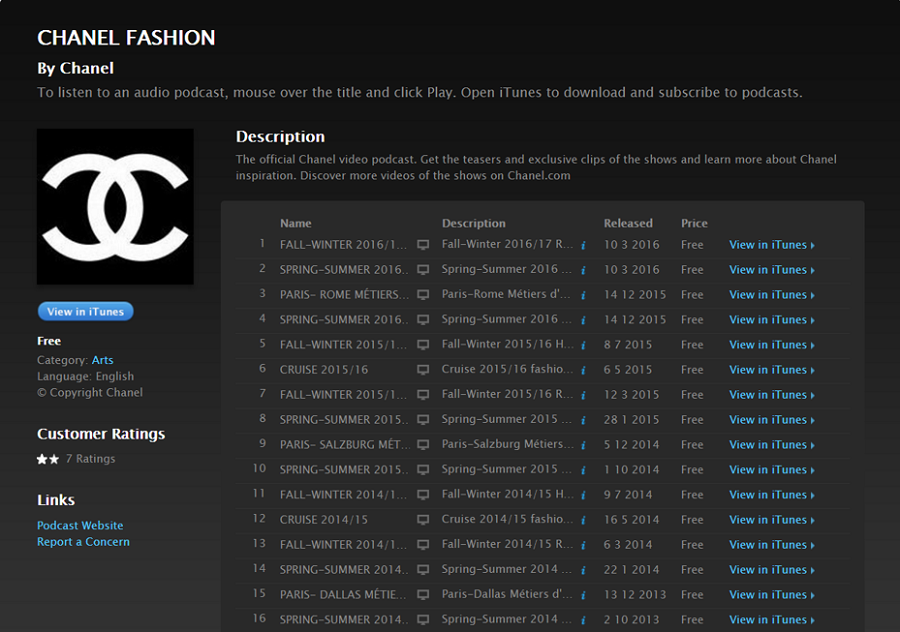Sort by the Name column header
Image resolution: width=900 pixels, height=632 pixels.
(x=296, y=223)
